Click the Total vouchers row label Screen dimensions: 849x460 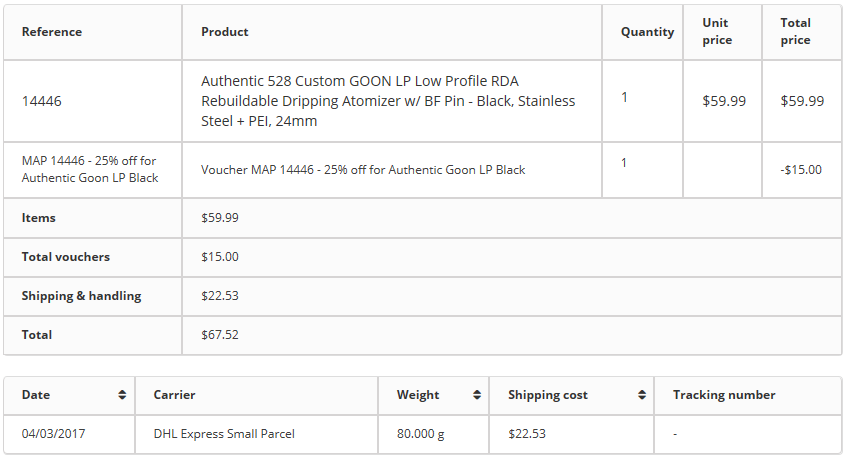coord(66,257)
